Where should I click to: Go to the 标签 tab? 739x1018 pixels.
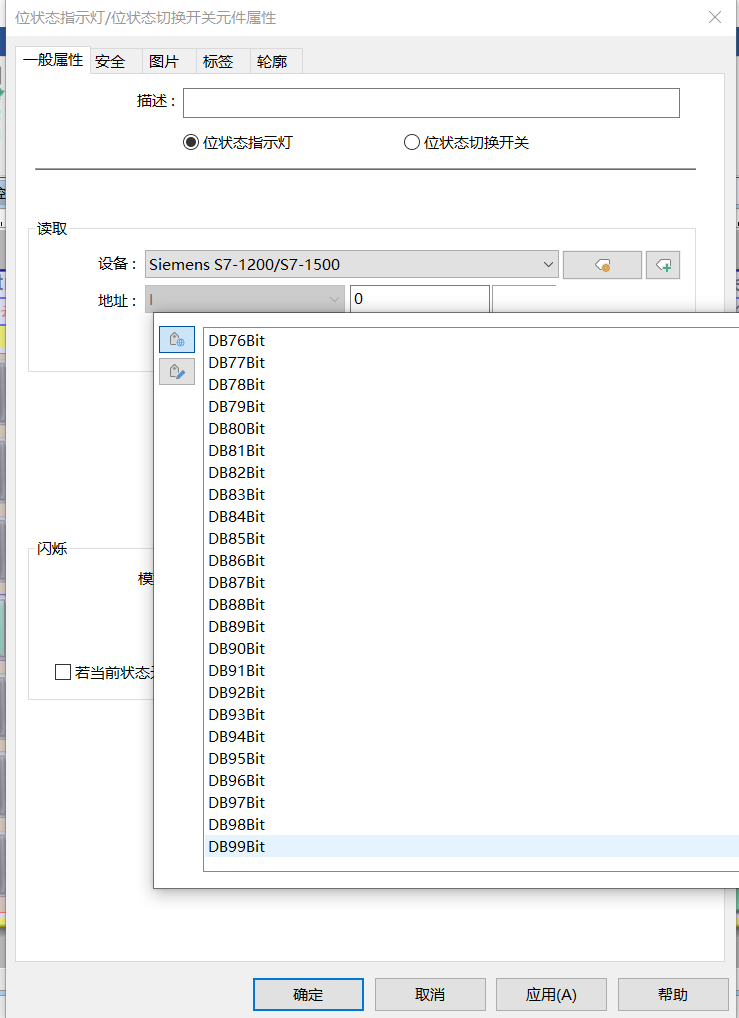pyautogui.click(x=218, y=62)
